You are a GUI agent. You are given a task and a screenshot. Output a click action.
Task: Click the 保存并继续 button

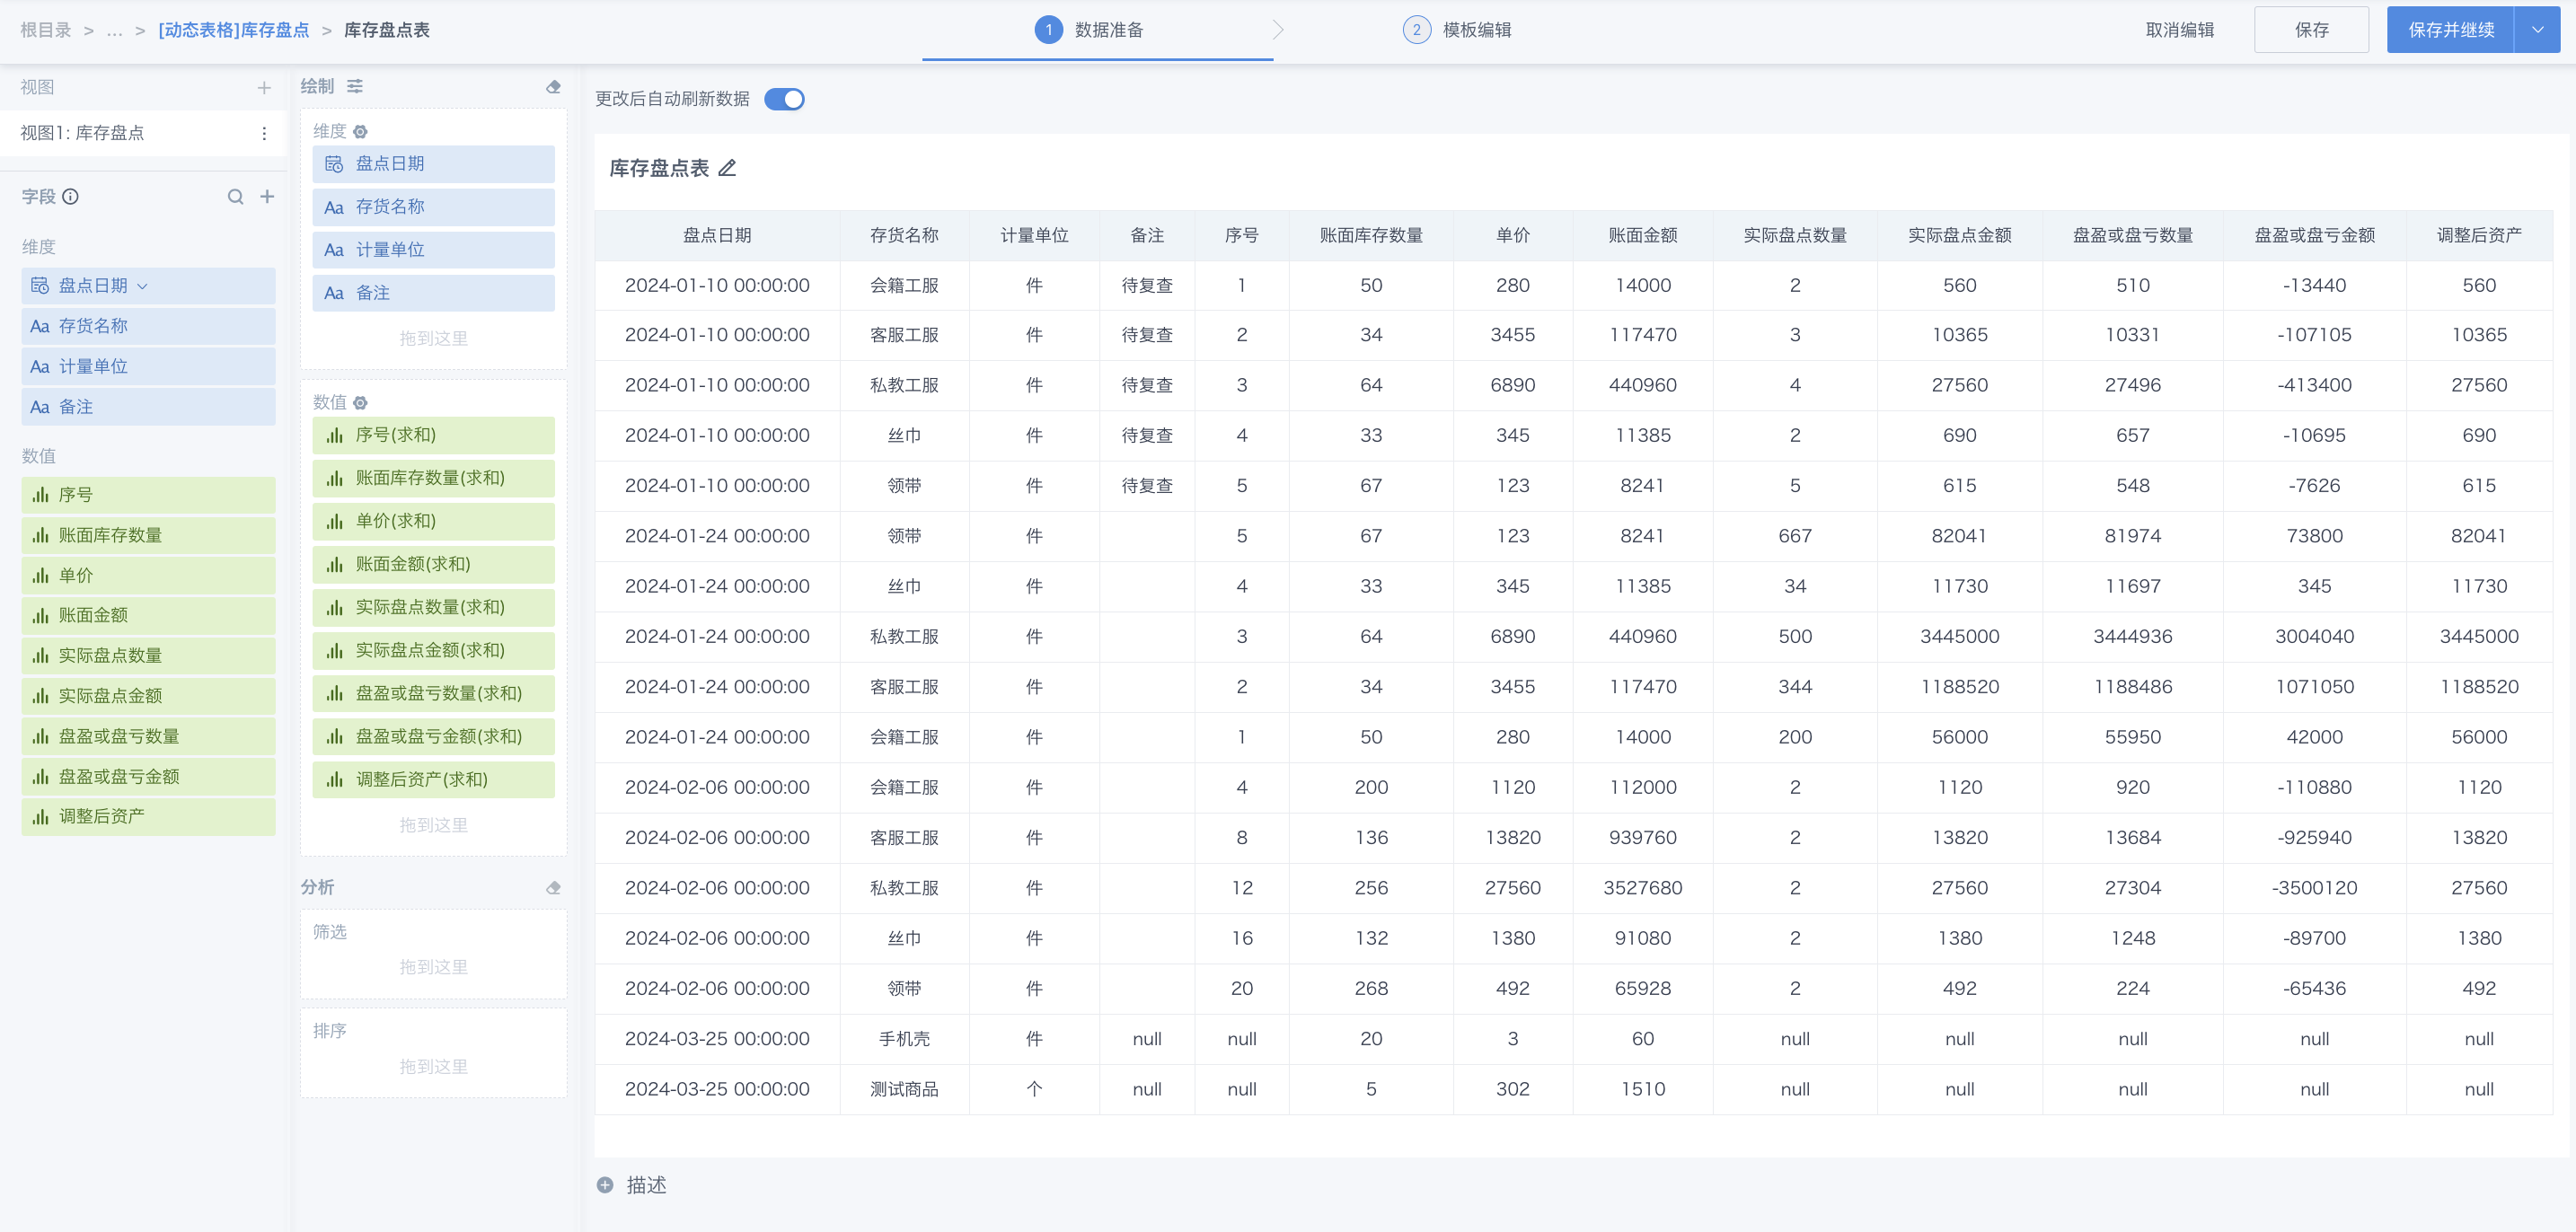[x=2451, y=30]
